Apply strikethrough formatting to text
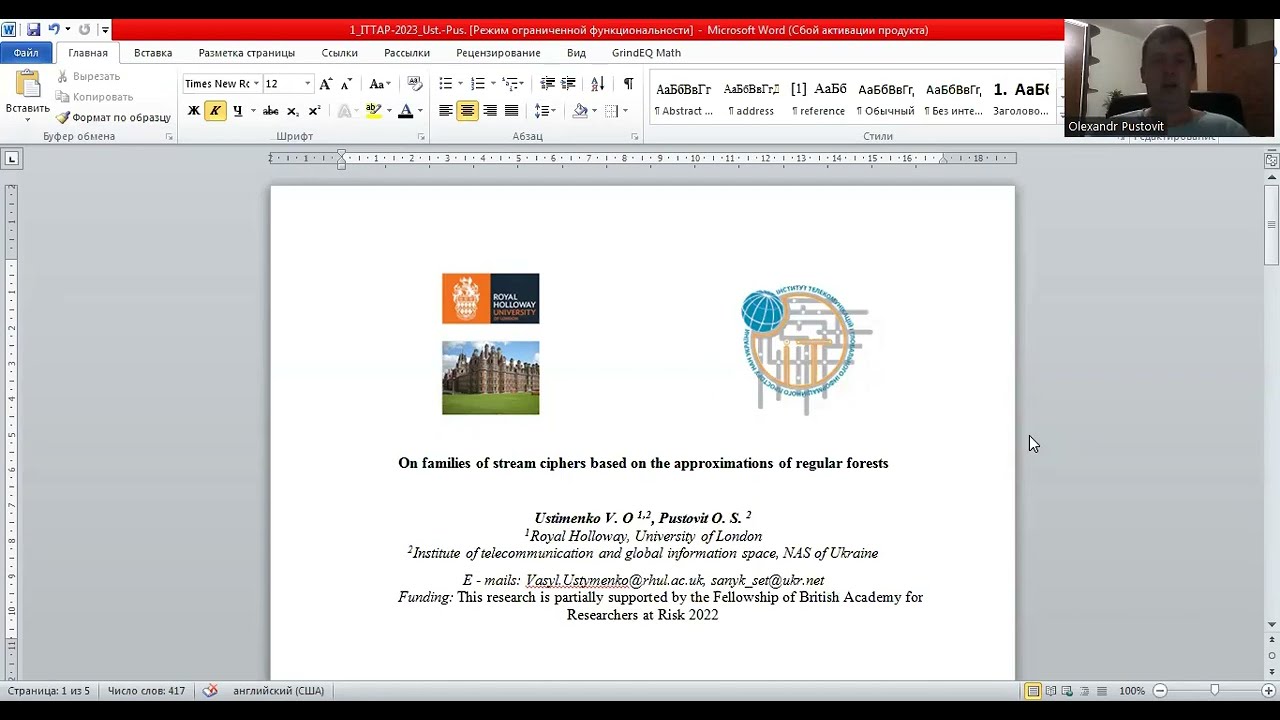Viewport: 1280px width, 720px height. (270, 111)
